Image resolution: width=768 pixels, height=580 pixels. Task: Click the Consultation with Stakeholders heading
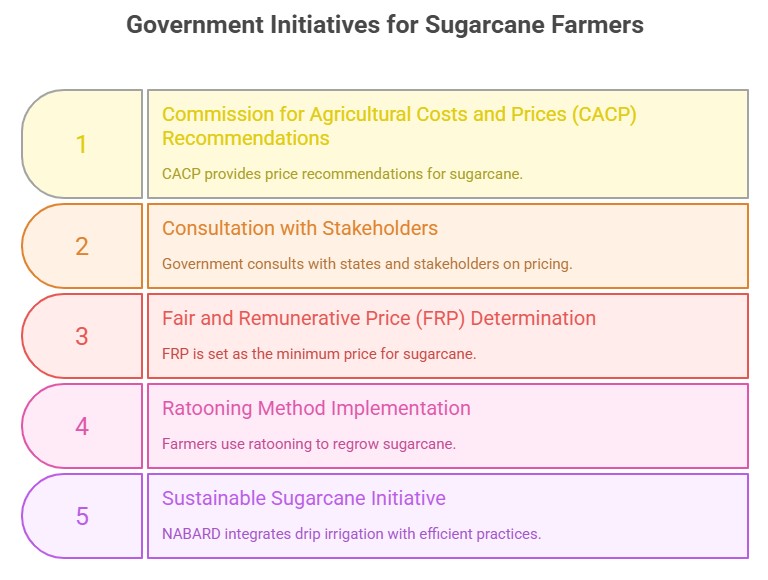click(300, 228)
